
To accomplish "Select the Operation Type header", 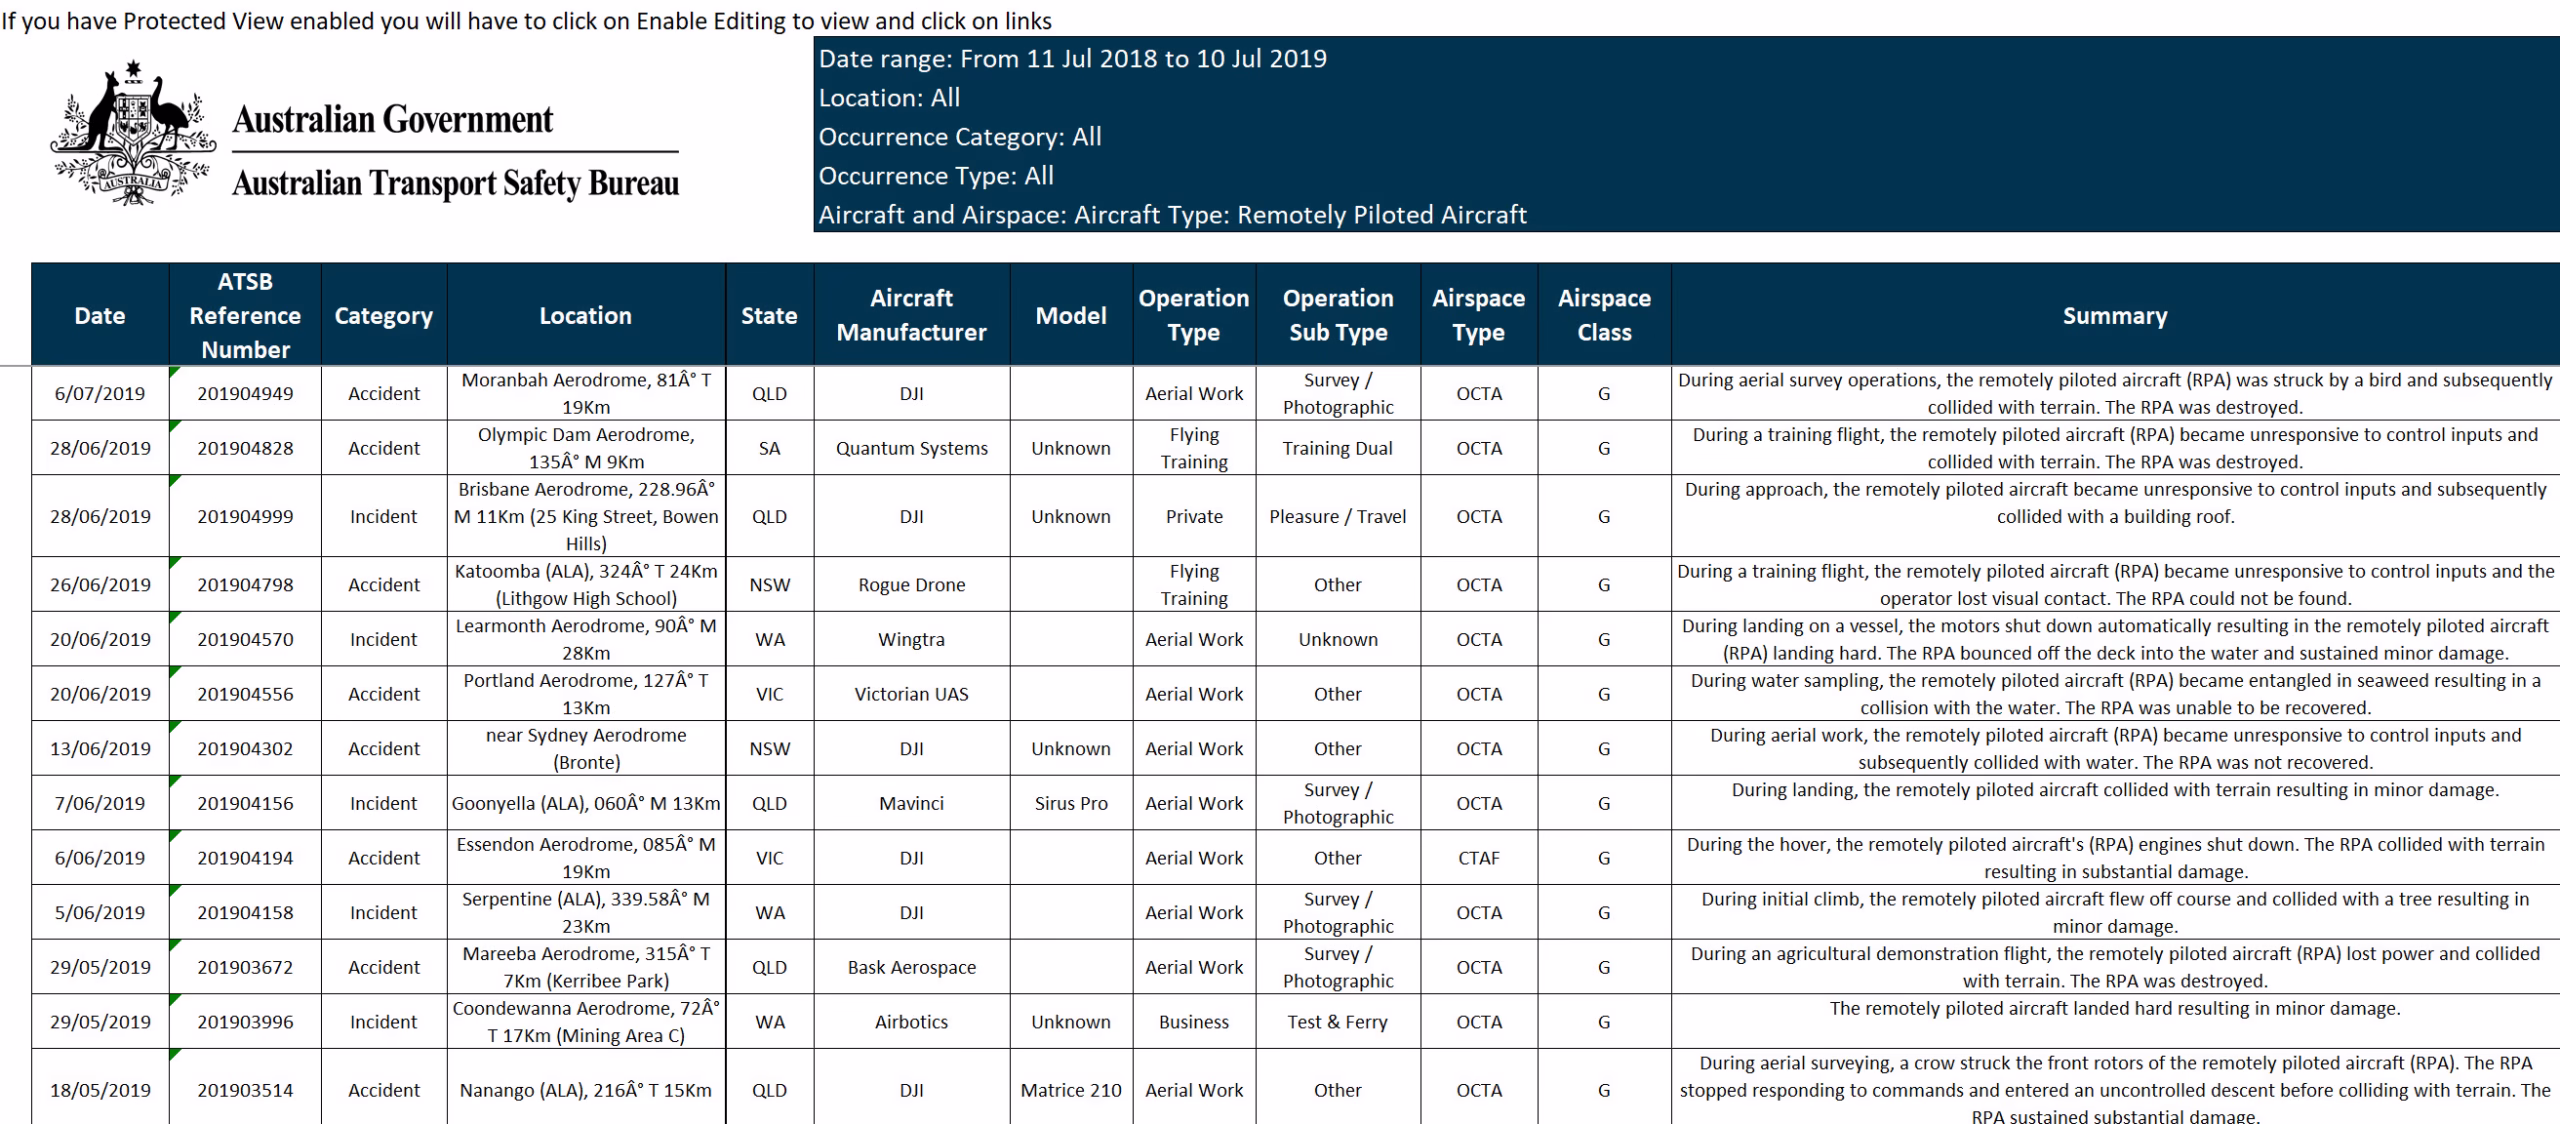I will [1194, 315].
